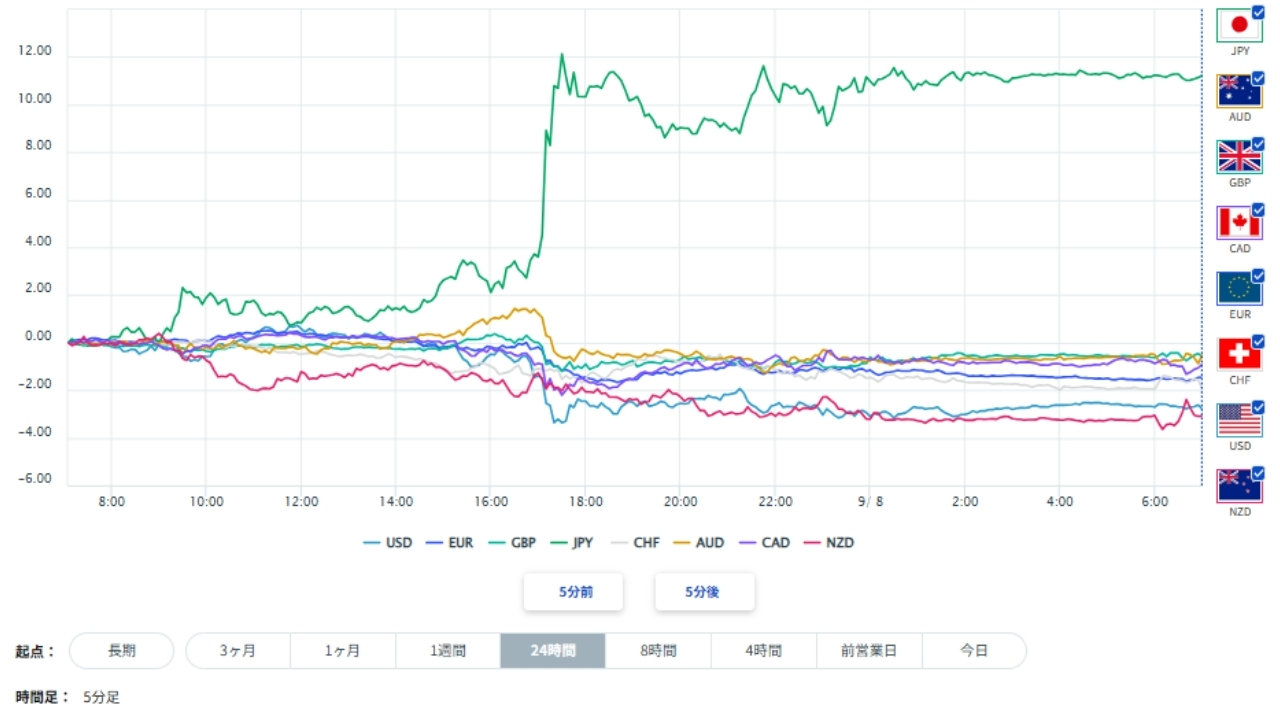Viewport: 1280px width, 720px height.
Task: Click the 5分後 button
Action: tap(705, 592)
